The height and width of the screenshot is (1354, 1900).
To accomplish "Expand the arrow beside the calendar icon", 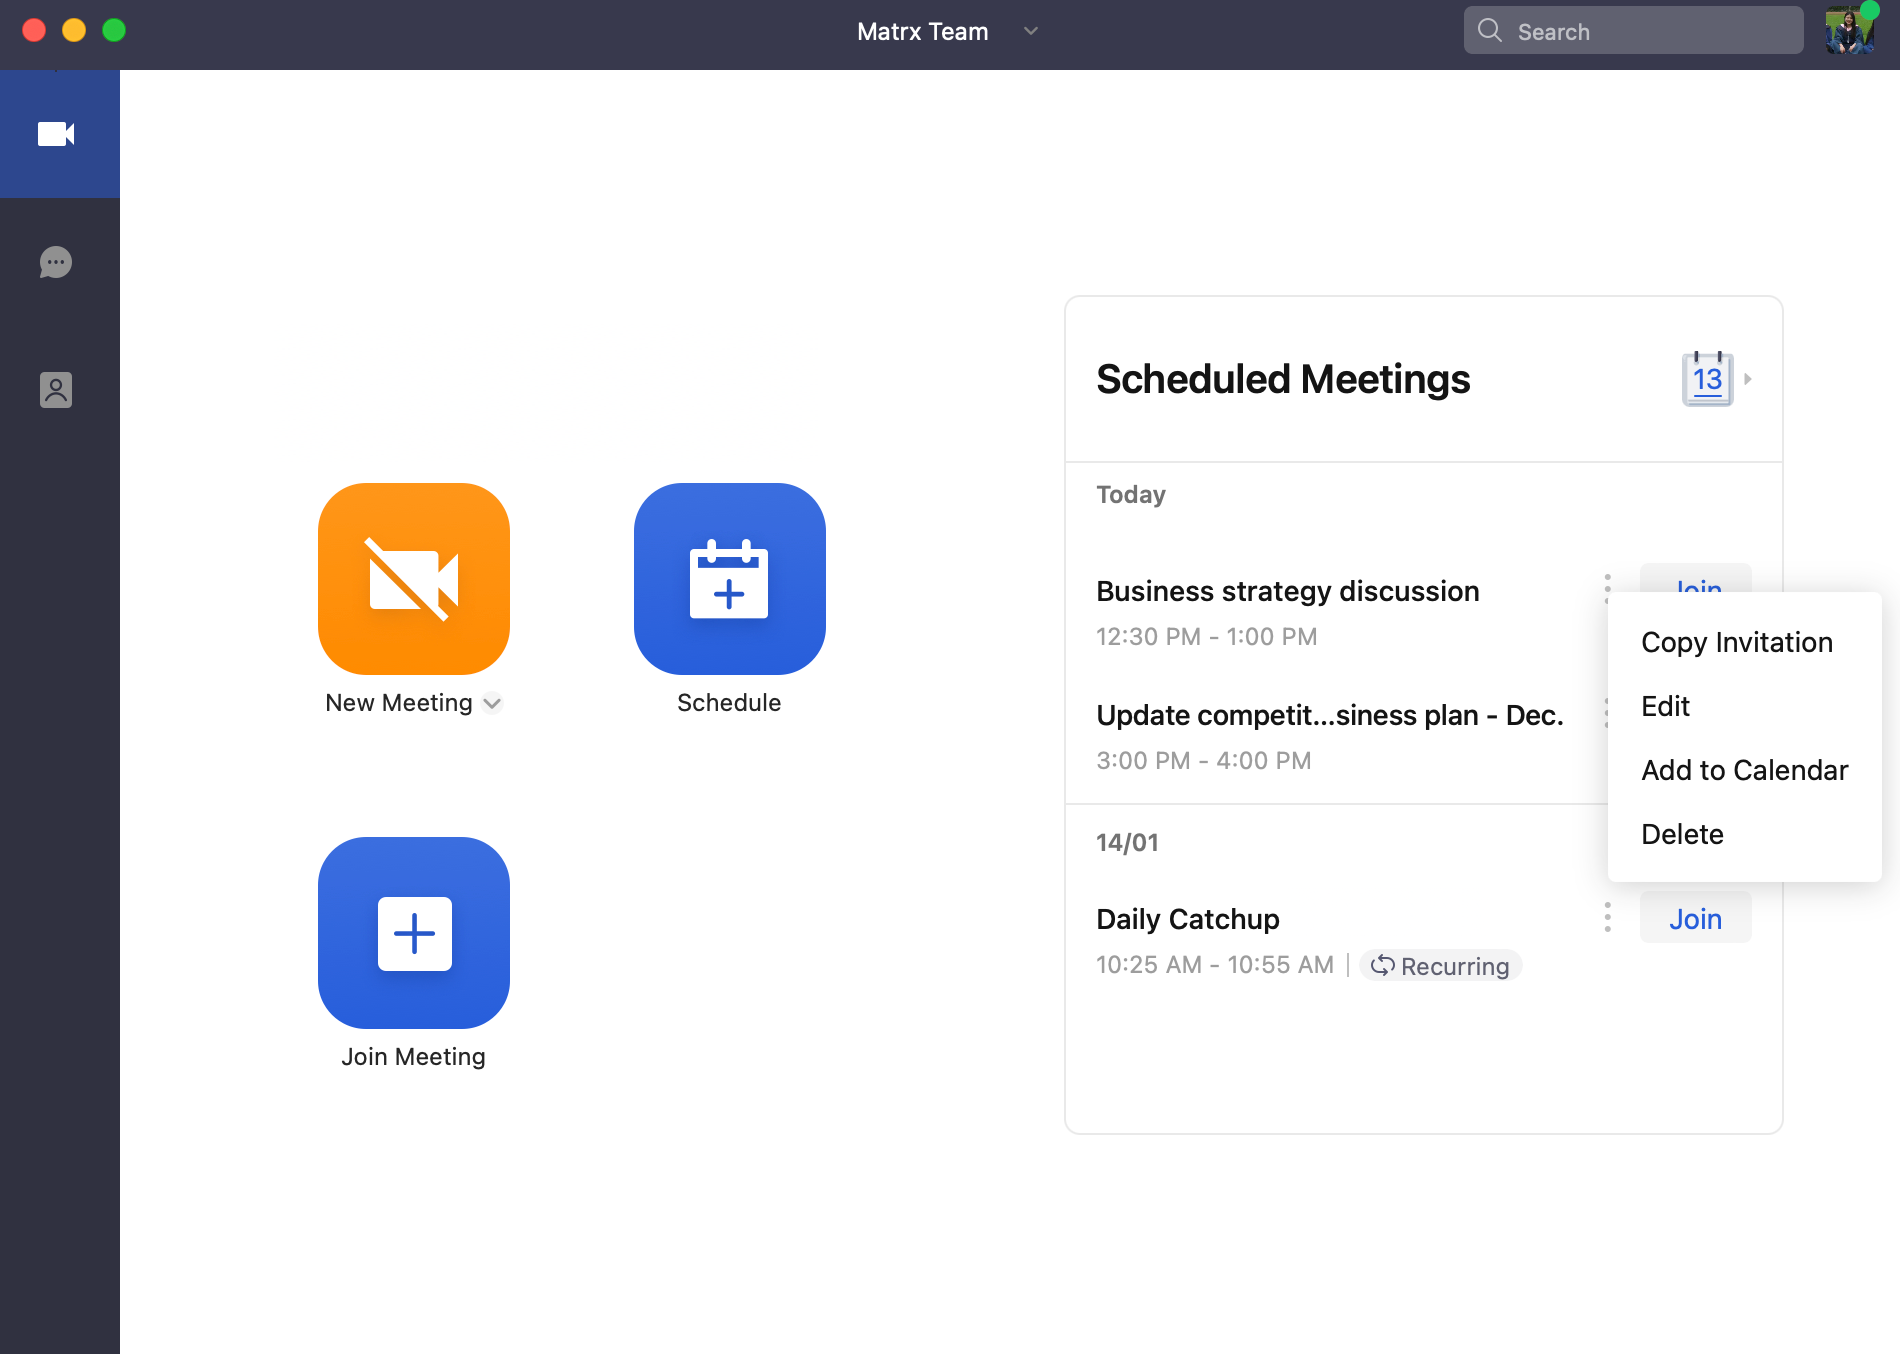I will (1748, 379).
